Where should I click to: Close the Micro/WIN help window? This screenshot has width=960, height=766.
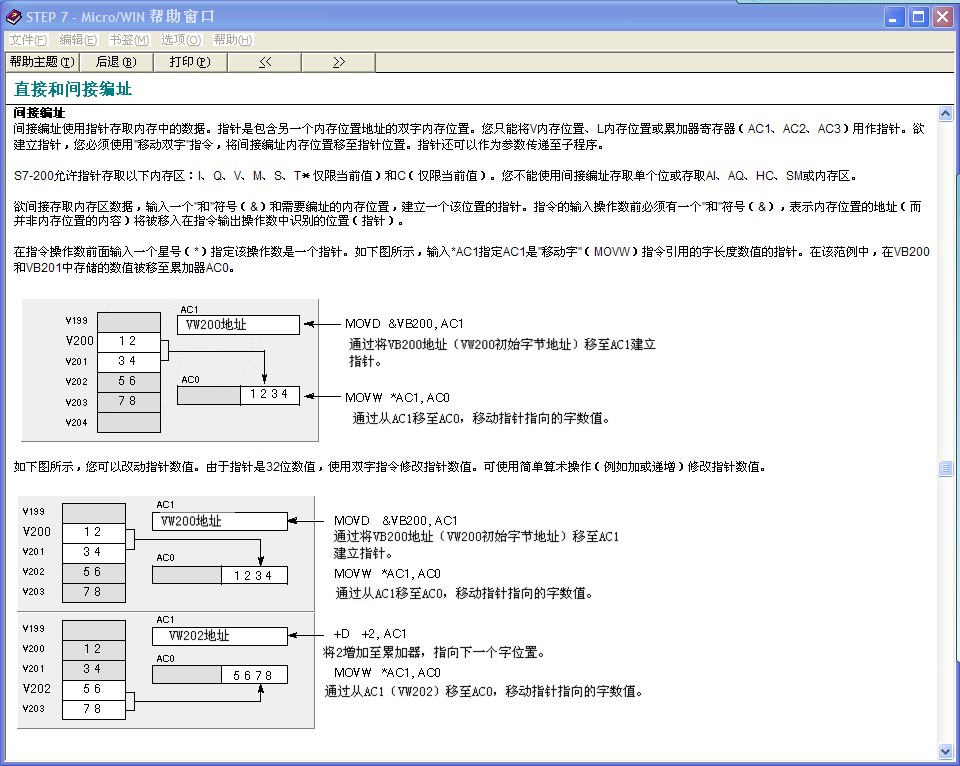point(943,17)
